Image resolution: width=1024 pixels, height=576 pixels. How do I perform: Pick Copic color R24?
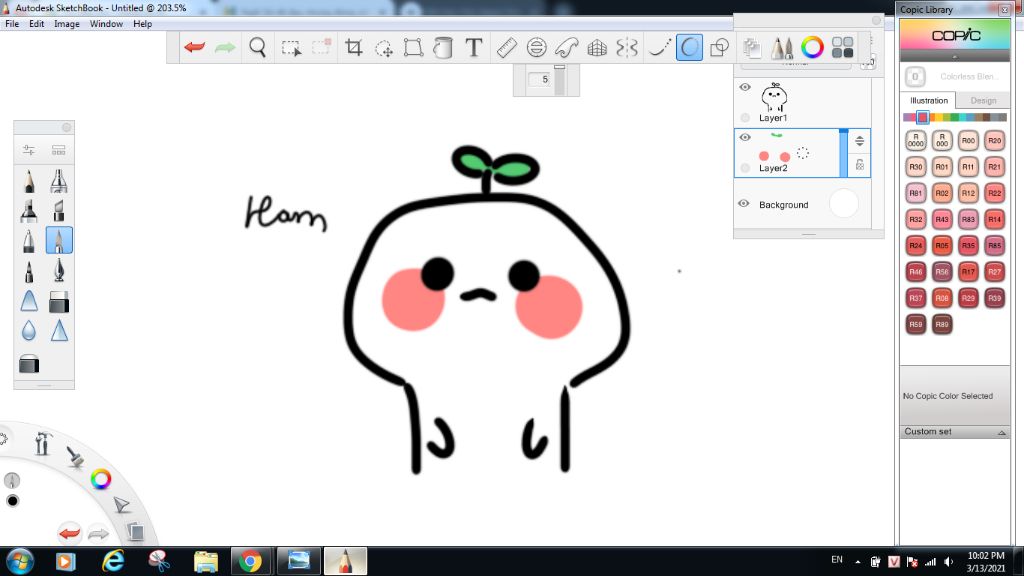click(916, 245)
